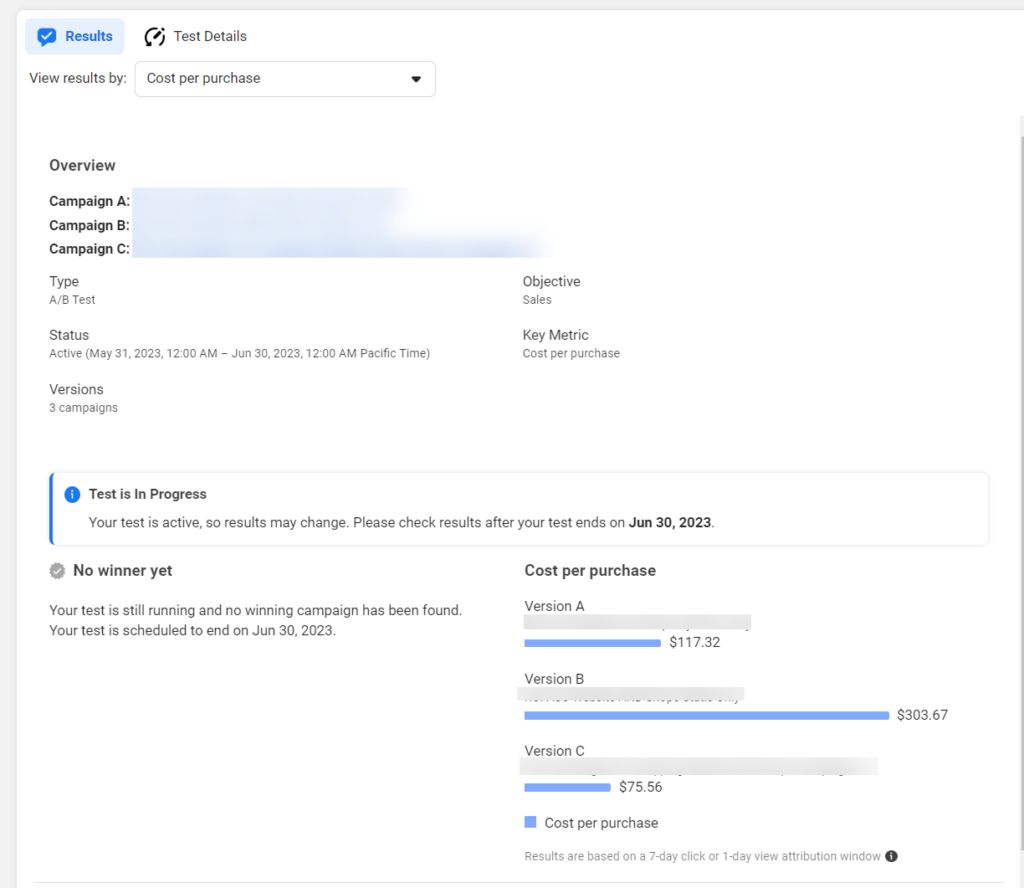Open the View results by dropdown
Viewport: 1024px width, 888px height.
tap(285, 79)
